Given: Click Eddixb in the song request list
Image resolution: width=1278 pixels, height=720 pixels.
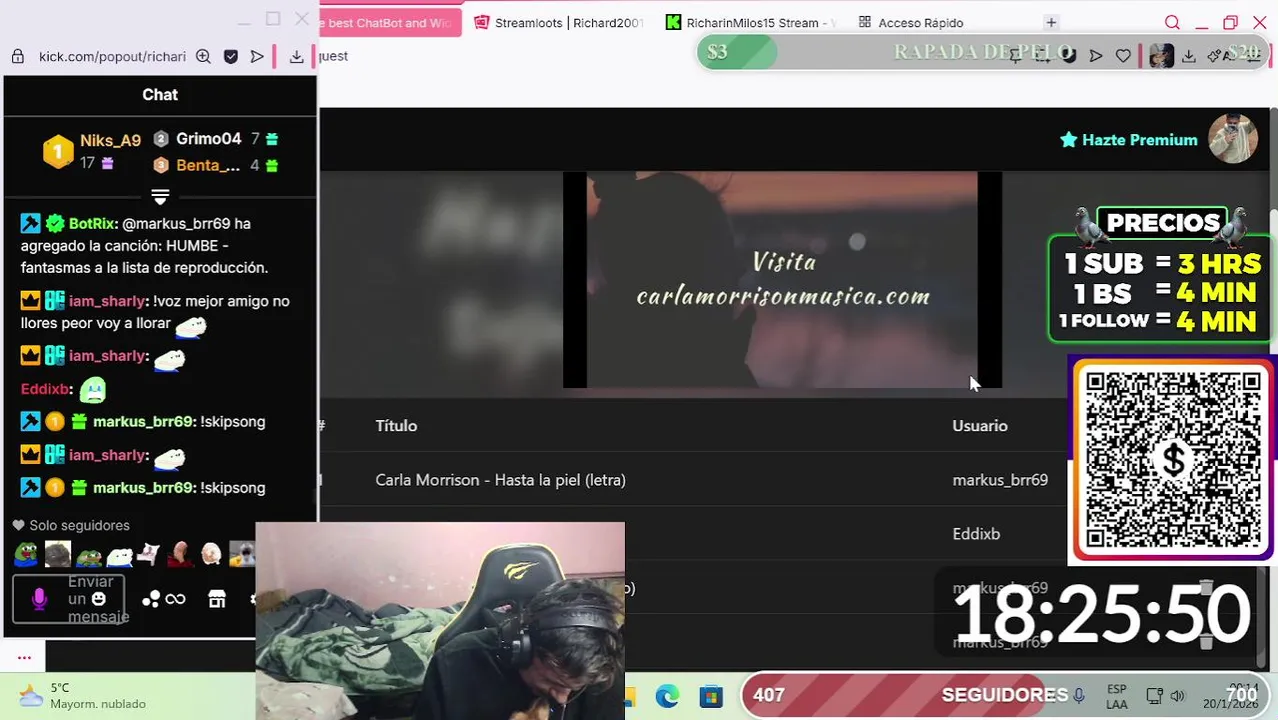Looking at the screenshot, I should click(x=976, y=534).
